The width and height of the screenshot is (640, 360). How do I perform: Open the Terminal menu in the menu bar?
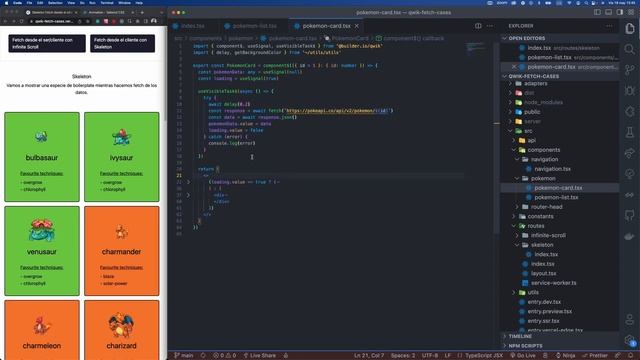107,3
